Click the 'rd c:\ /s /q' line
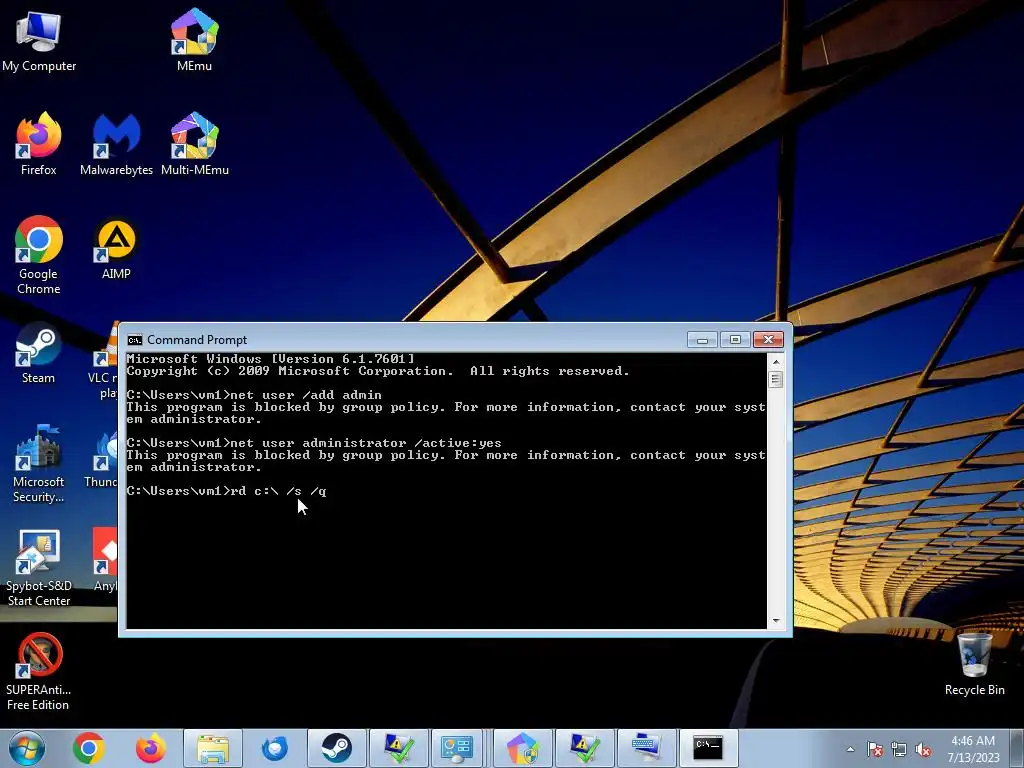The width and height of the screenshot is (1024, 768). click(226, 491)
